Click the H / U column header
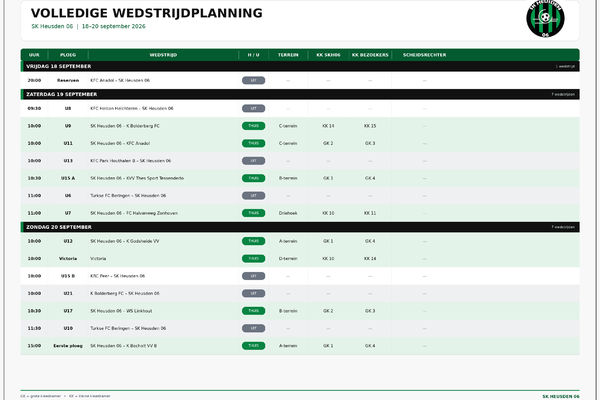The image size is (600, 400). pyautogui.click(x=253, y=55)
